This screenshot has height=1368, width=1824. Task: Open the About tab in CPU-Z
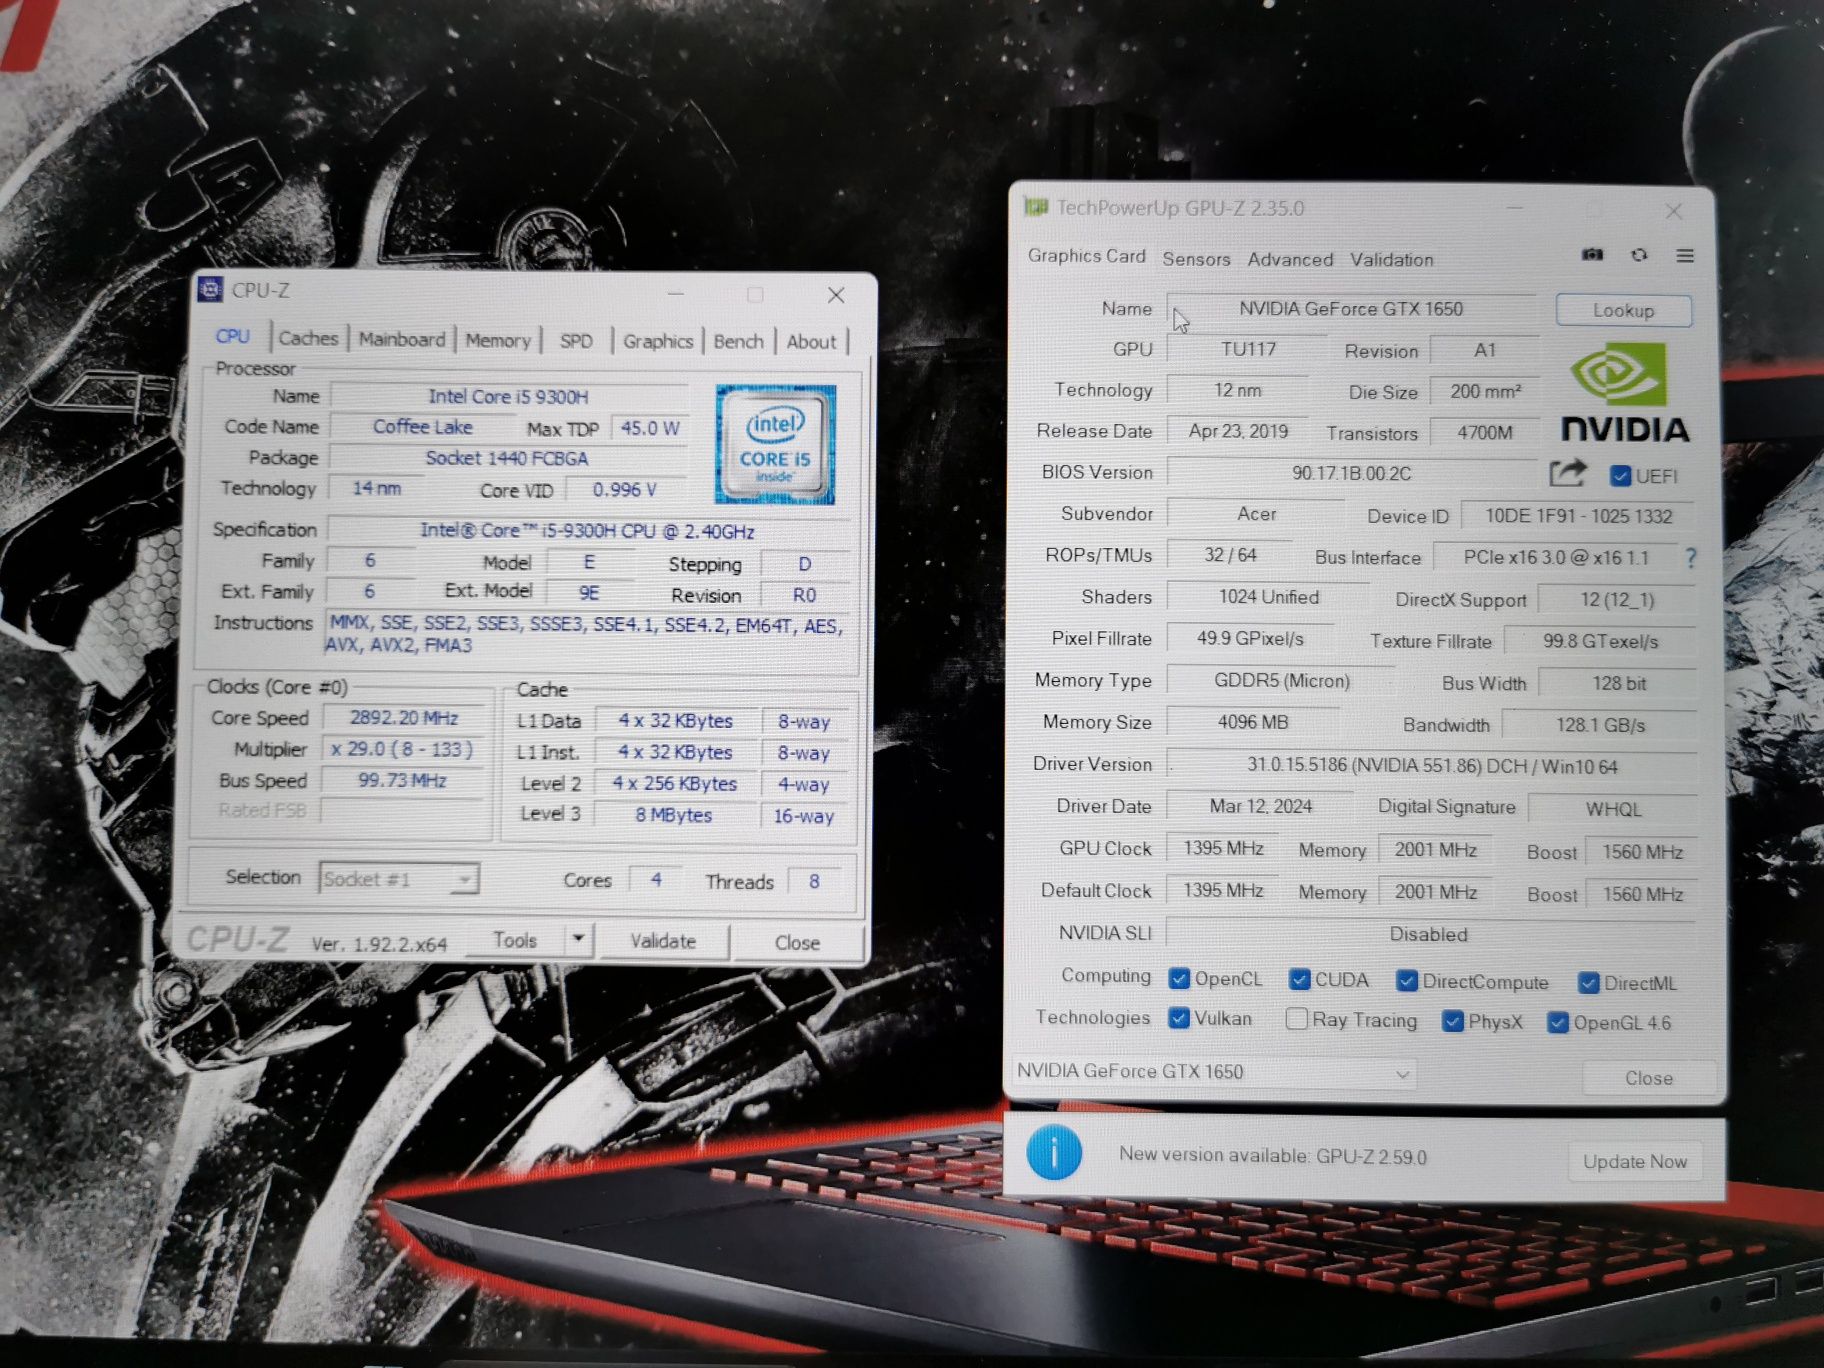pyautogui.click(x=811, y=342)
